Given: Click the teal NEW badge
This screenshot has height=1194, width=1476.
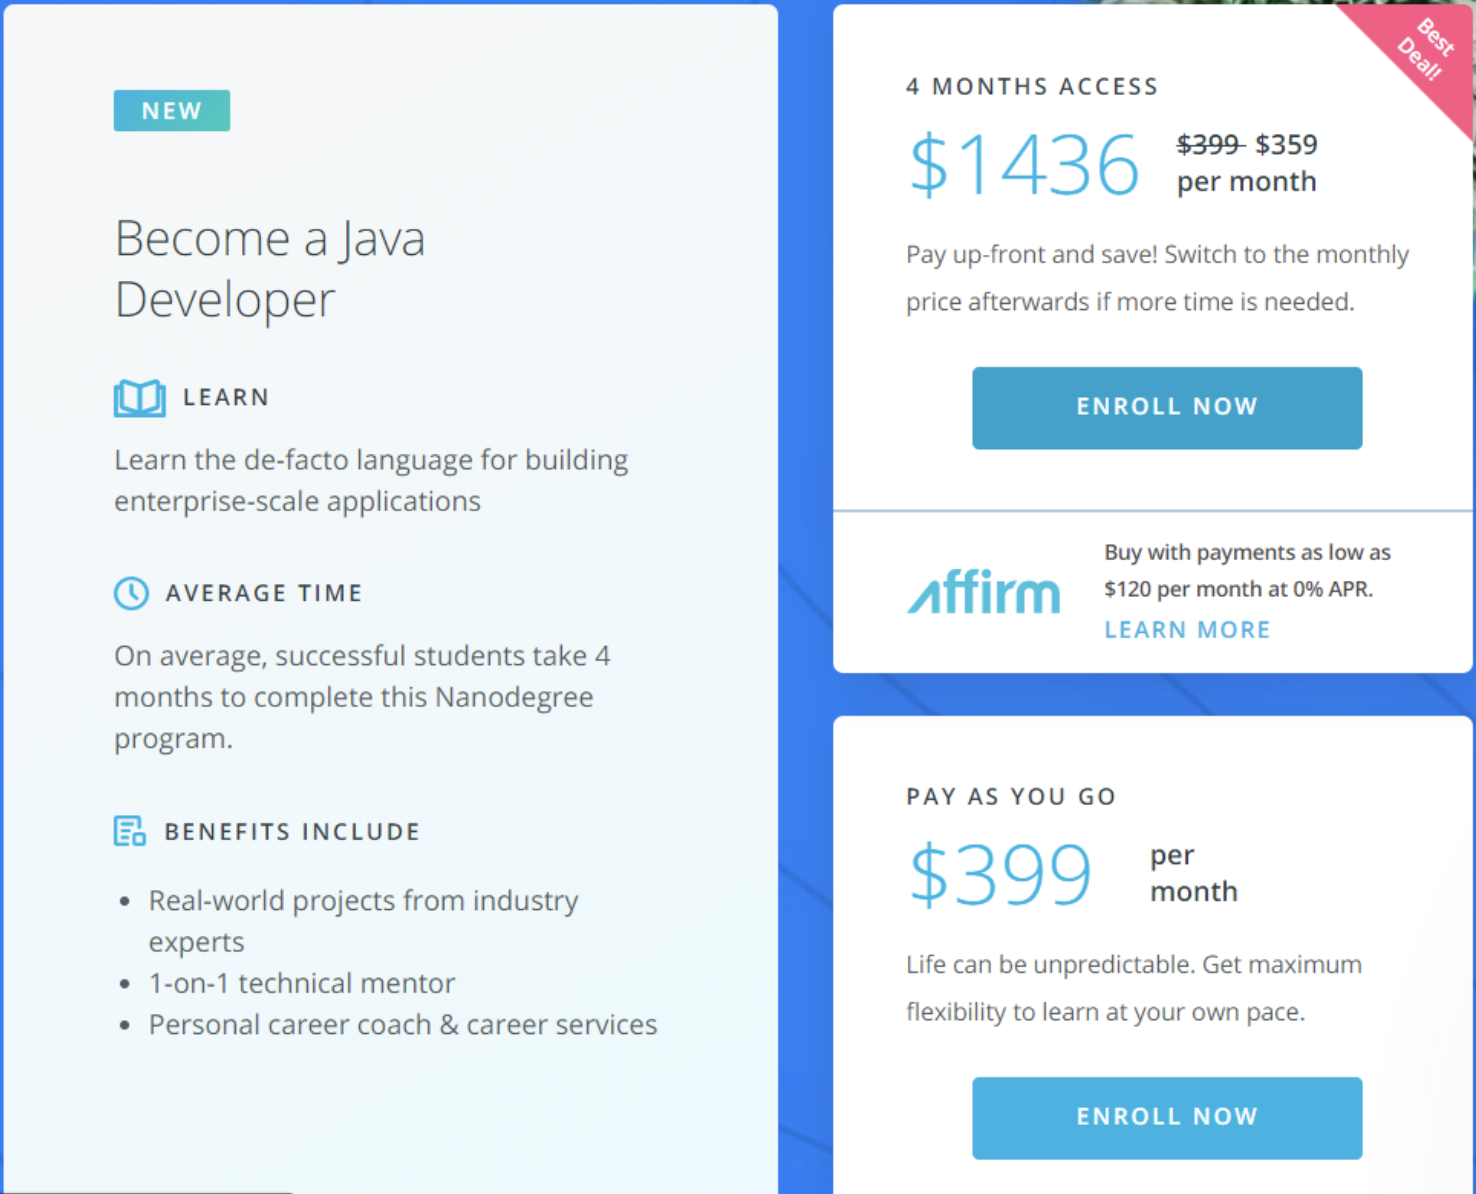Looking at the screenshot, I should [171, 110].
